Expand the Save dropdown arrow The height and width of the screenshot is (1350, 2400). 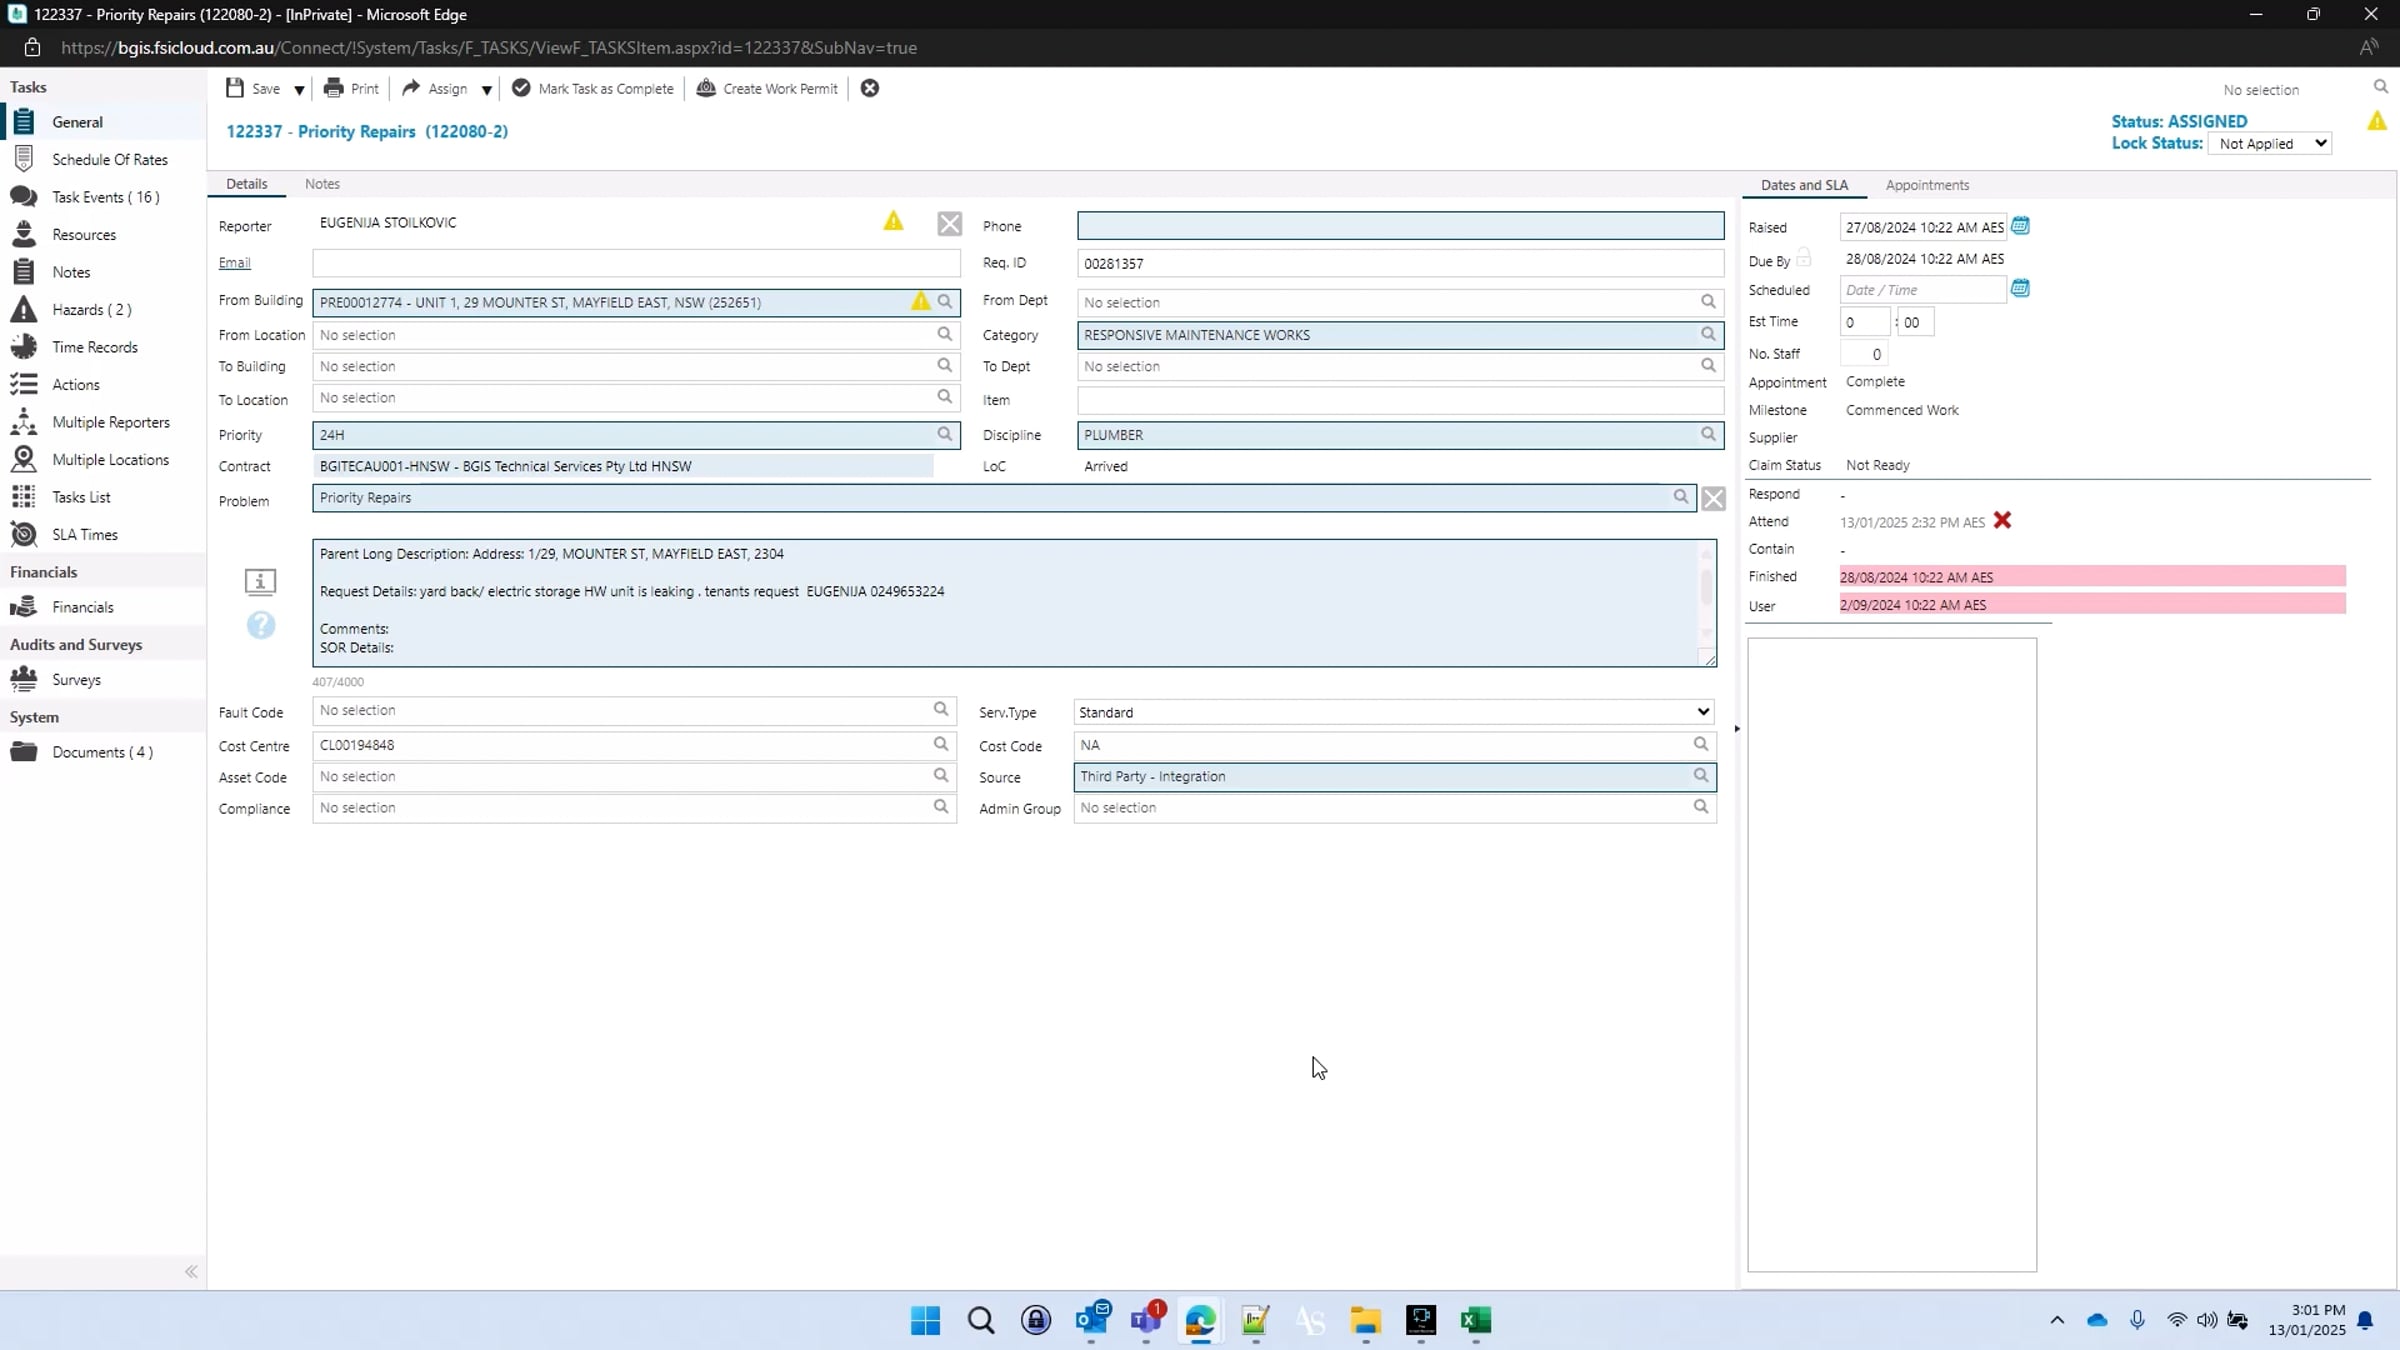[x=299, y=90]
